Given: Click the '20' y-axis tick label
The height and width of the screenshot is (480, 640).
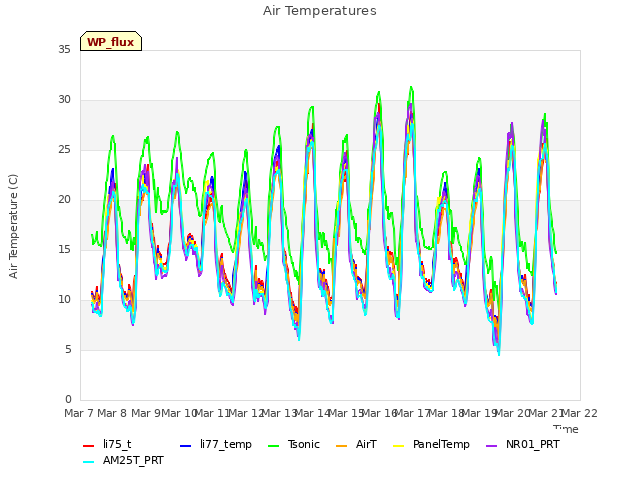Looking at the screenshot, I should (x=64, y=200).
